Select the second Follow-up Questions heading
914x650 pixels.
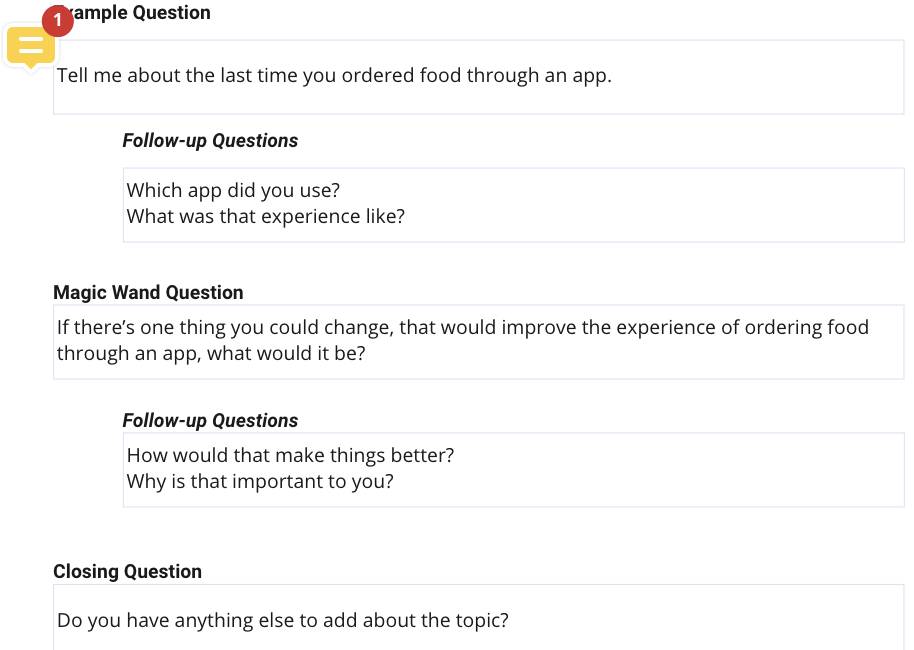(210, 420)
